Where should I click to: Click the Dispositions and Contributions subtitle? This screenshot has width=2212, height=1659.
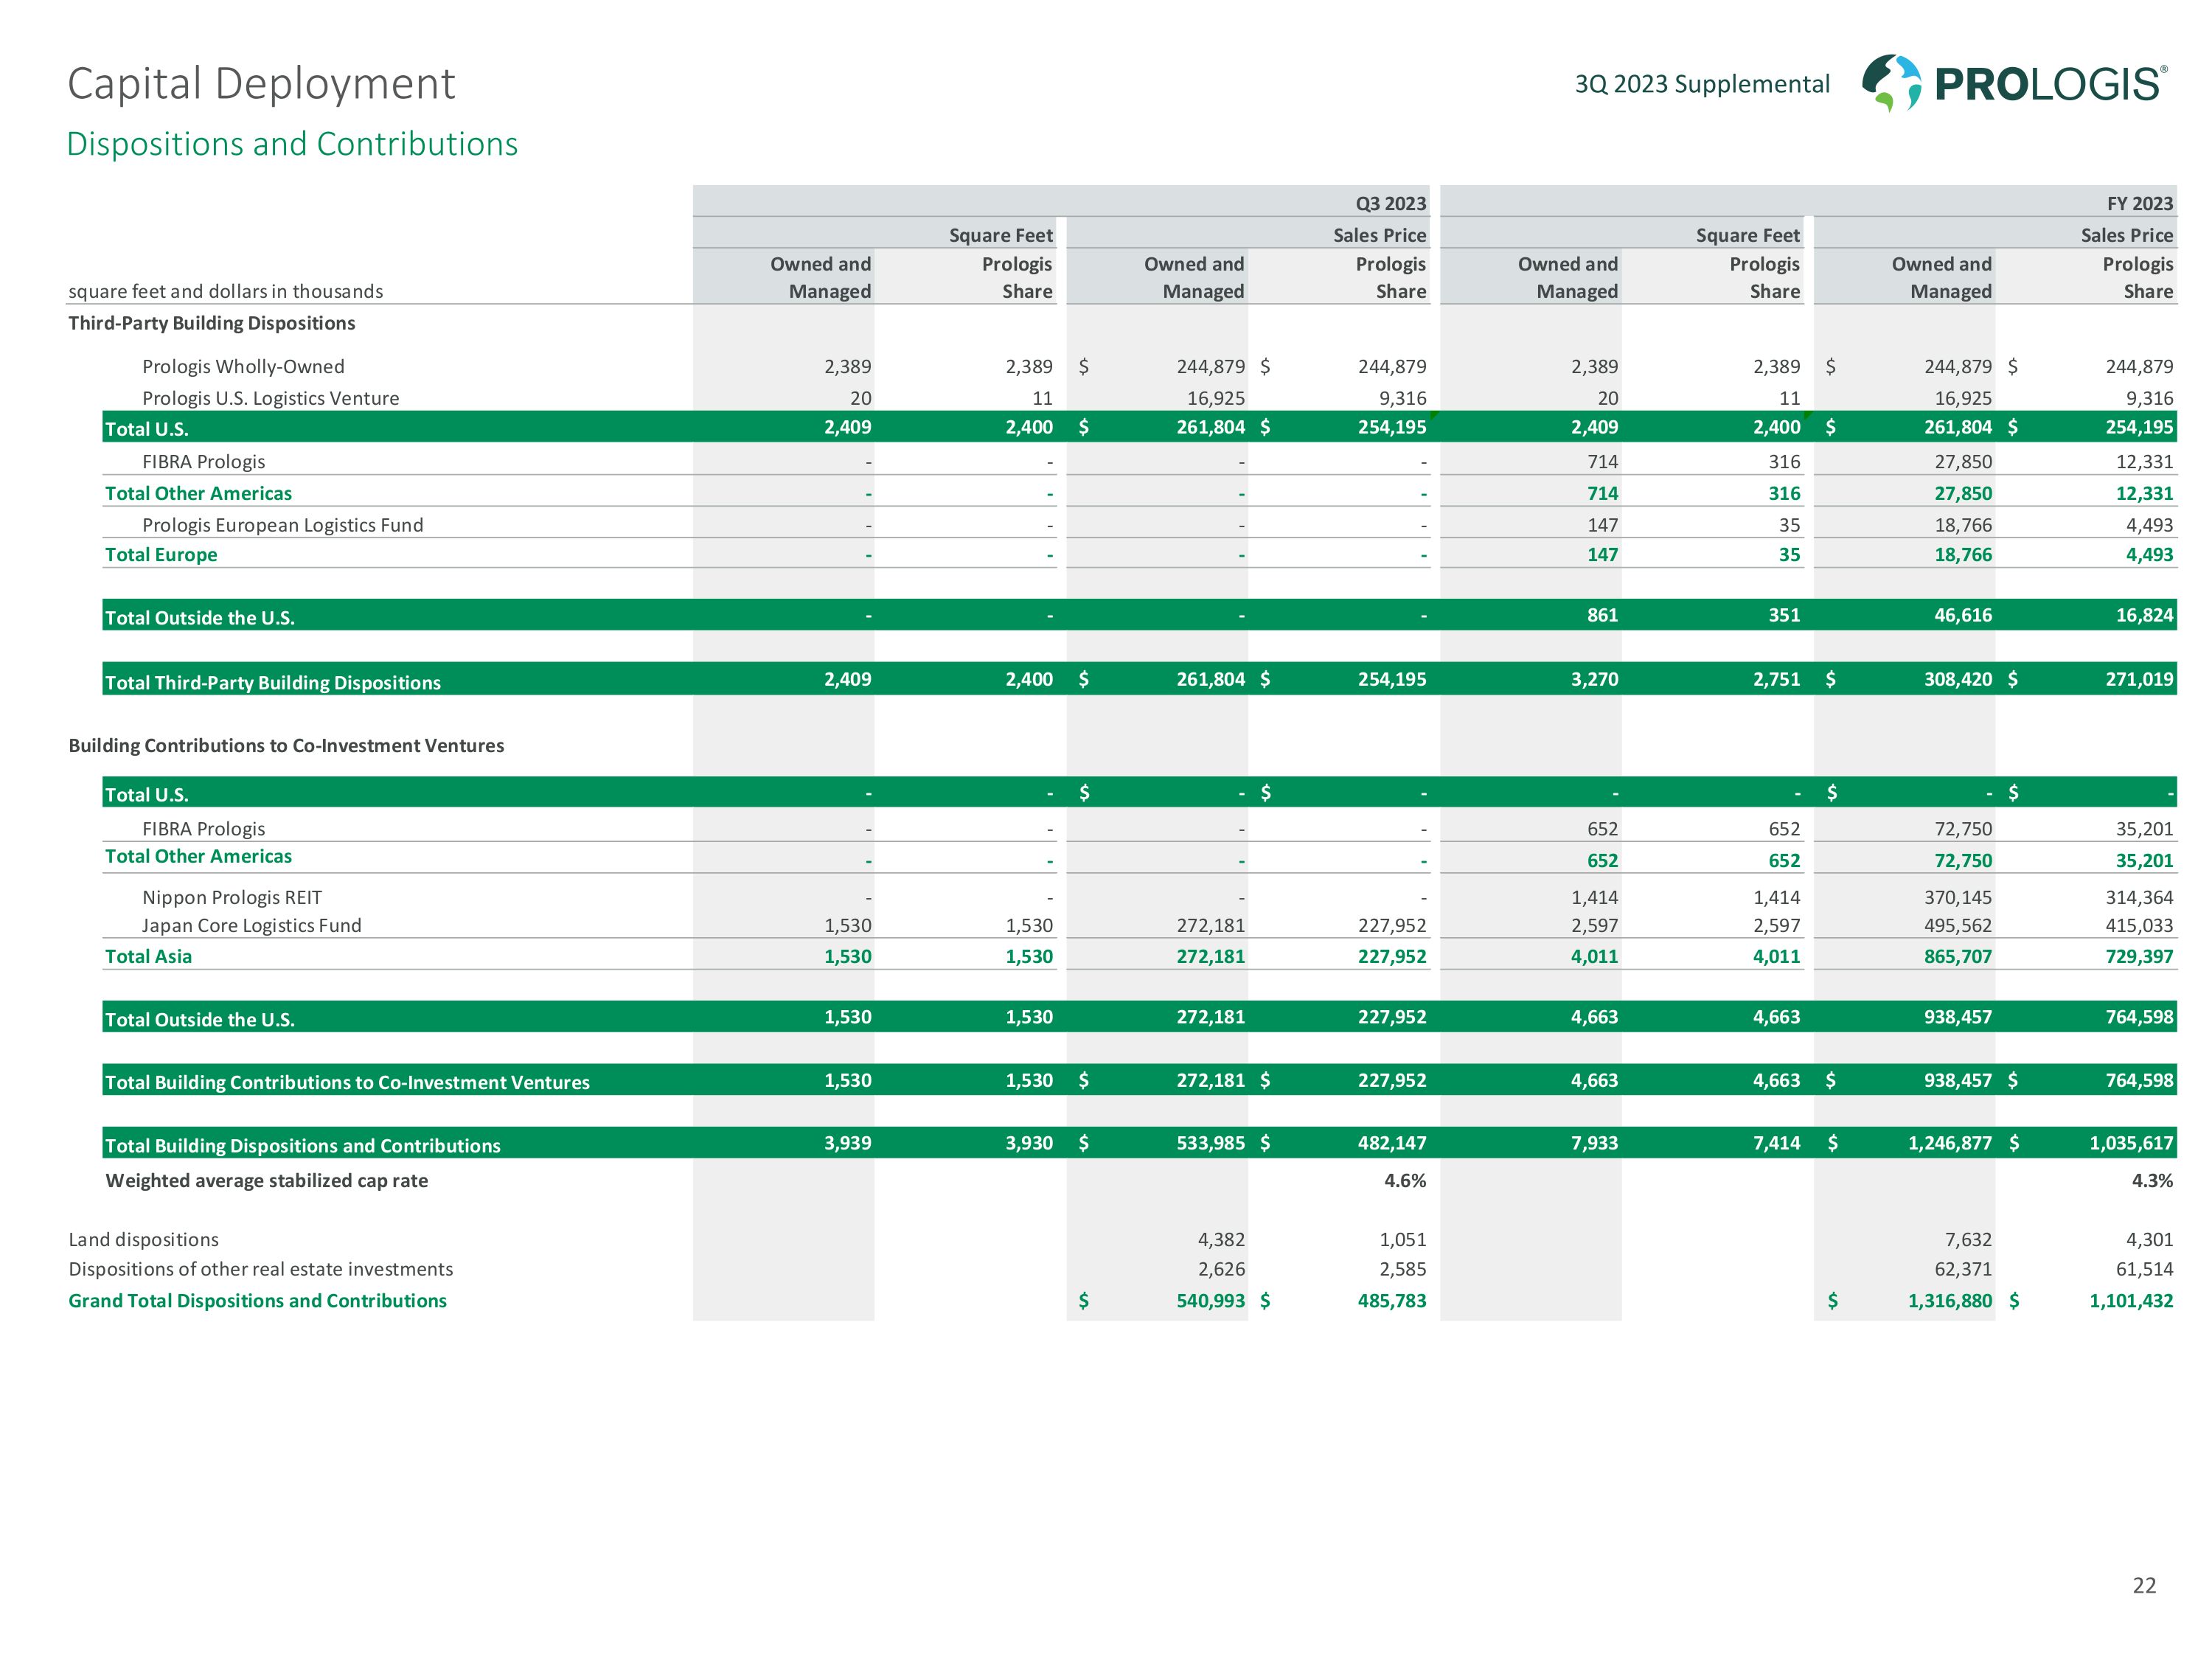pyautogui.click(x=292, y=145)
